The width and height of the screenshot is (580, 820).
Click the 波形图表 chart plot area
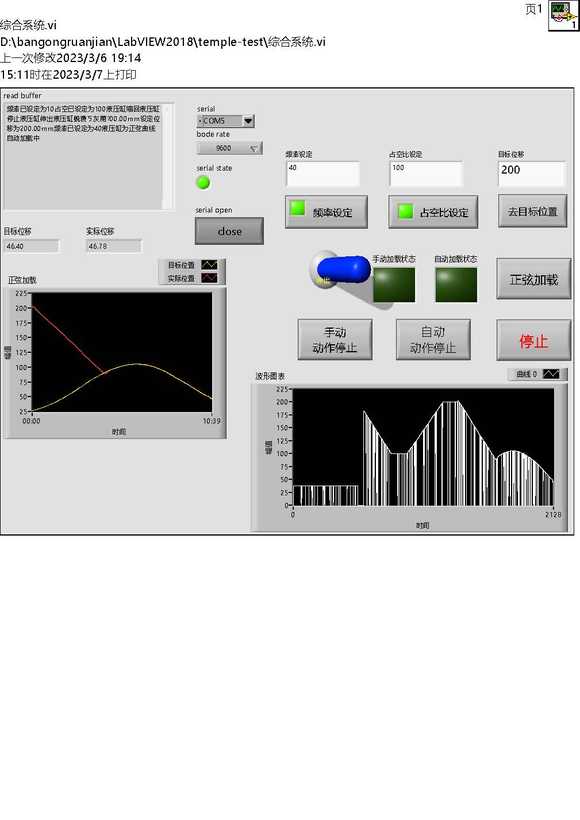pyautogui.click(x=423, y=447)
